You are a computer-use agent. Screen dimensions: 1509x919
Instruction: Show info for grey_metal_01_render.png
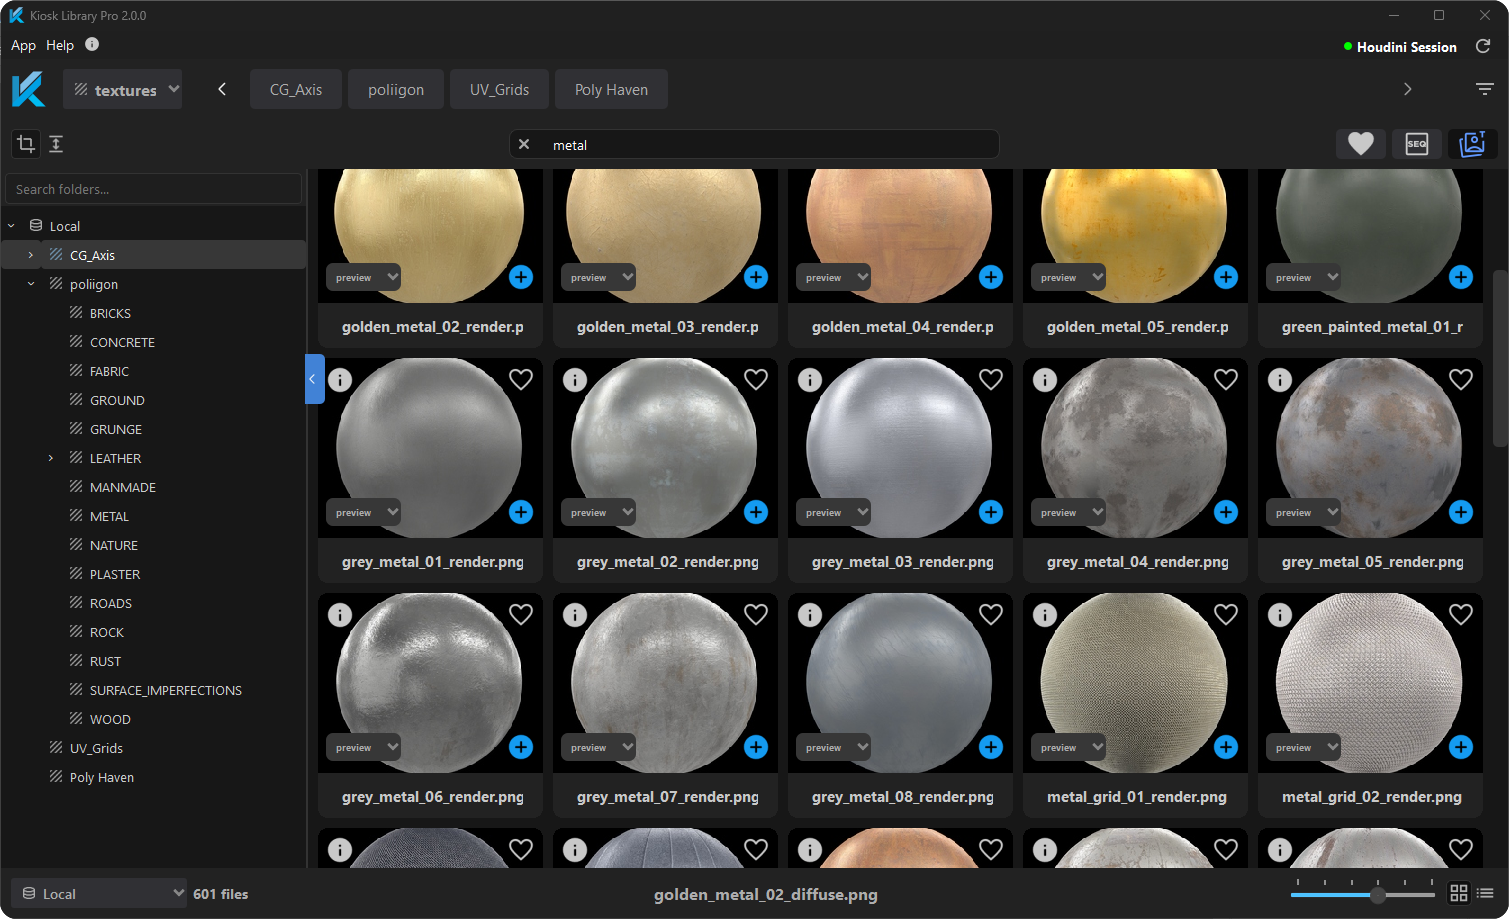pos(340,380)
